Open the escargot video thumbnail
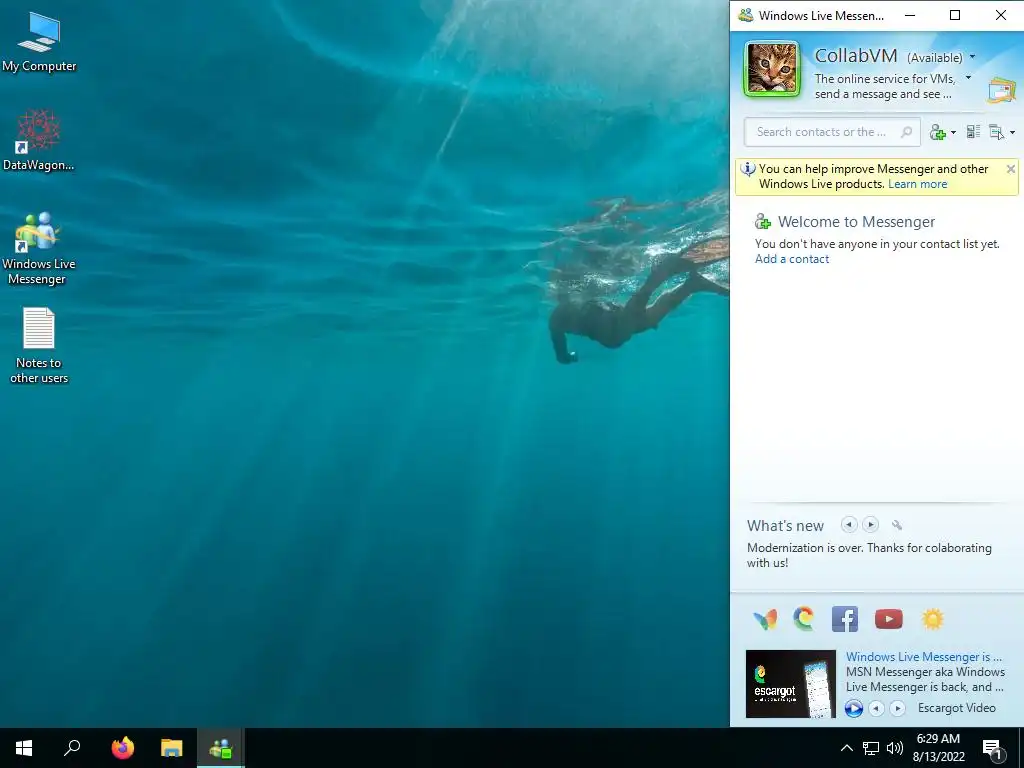 point(790,684)
